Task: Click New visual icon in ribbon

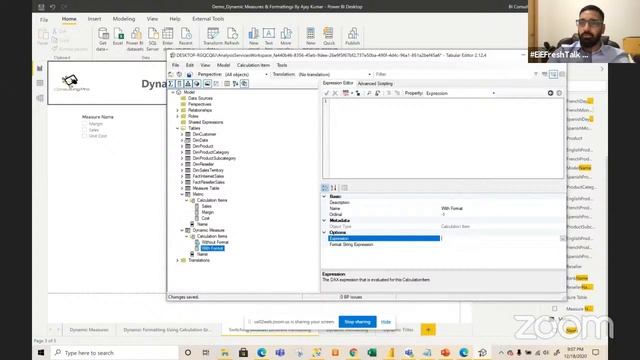Action: (253, 37)
